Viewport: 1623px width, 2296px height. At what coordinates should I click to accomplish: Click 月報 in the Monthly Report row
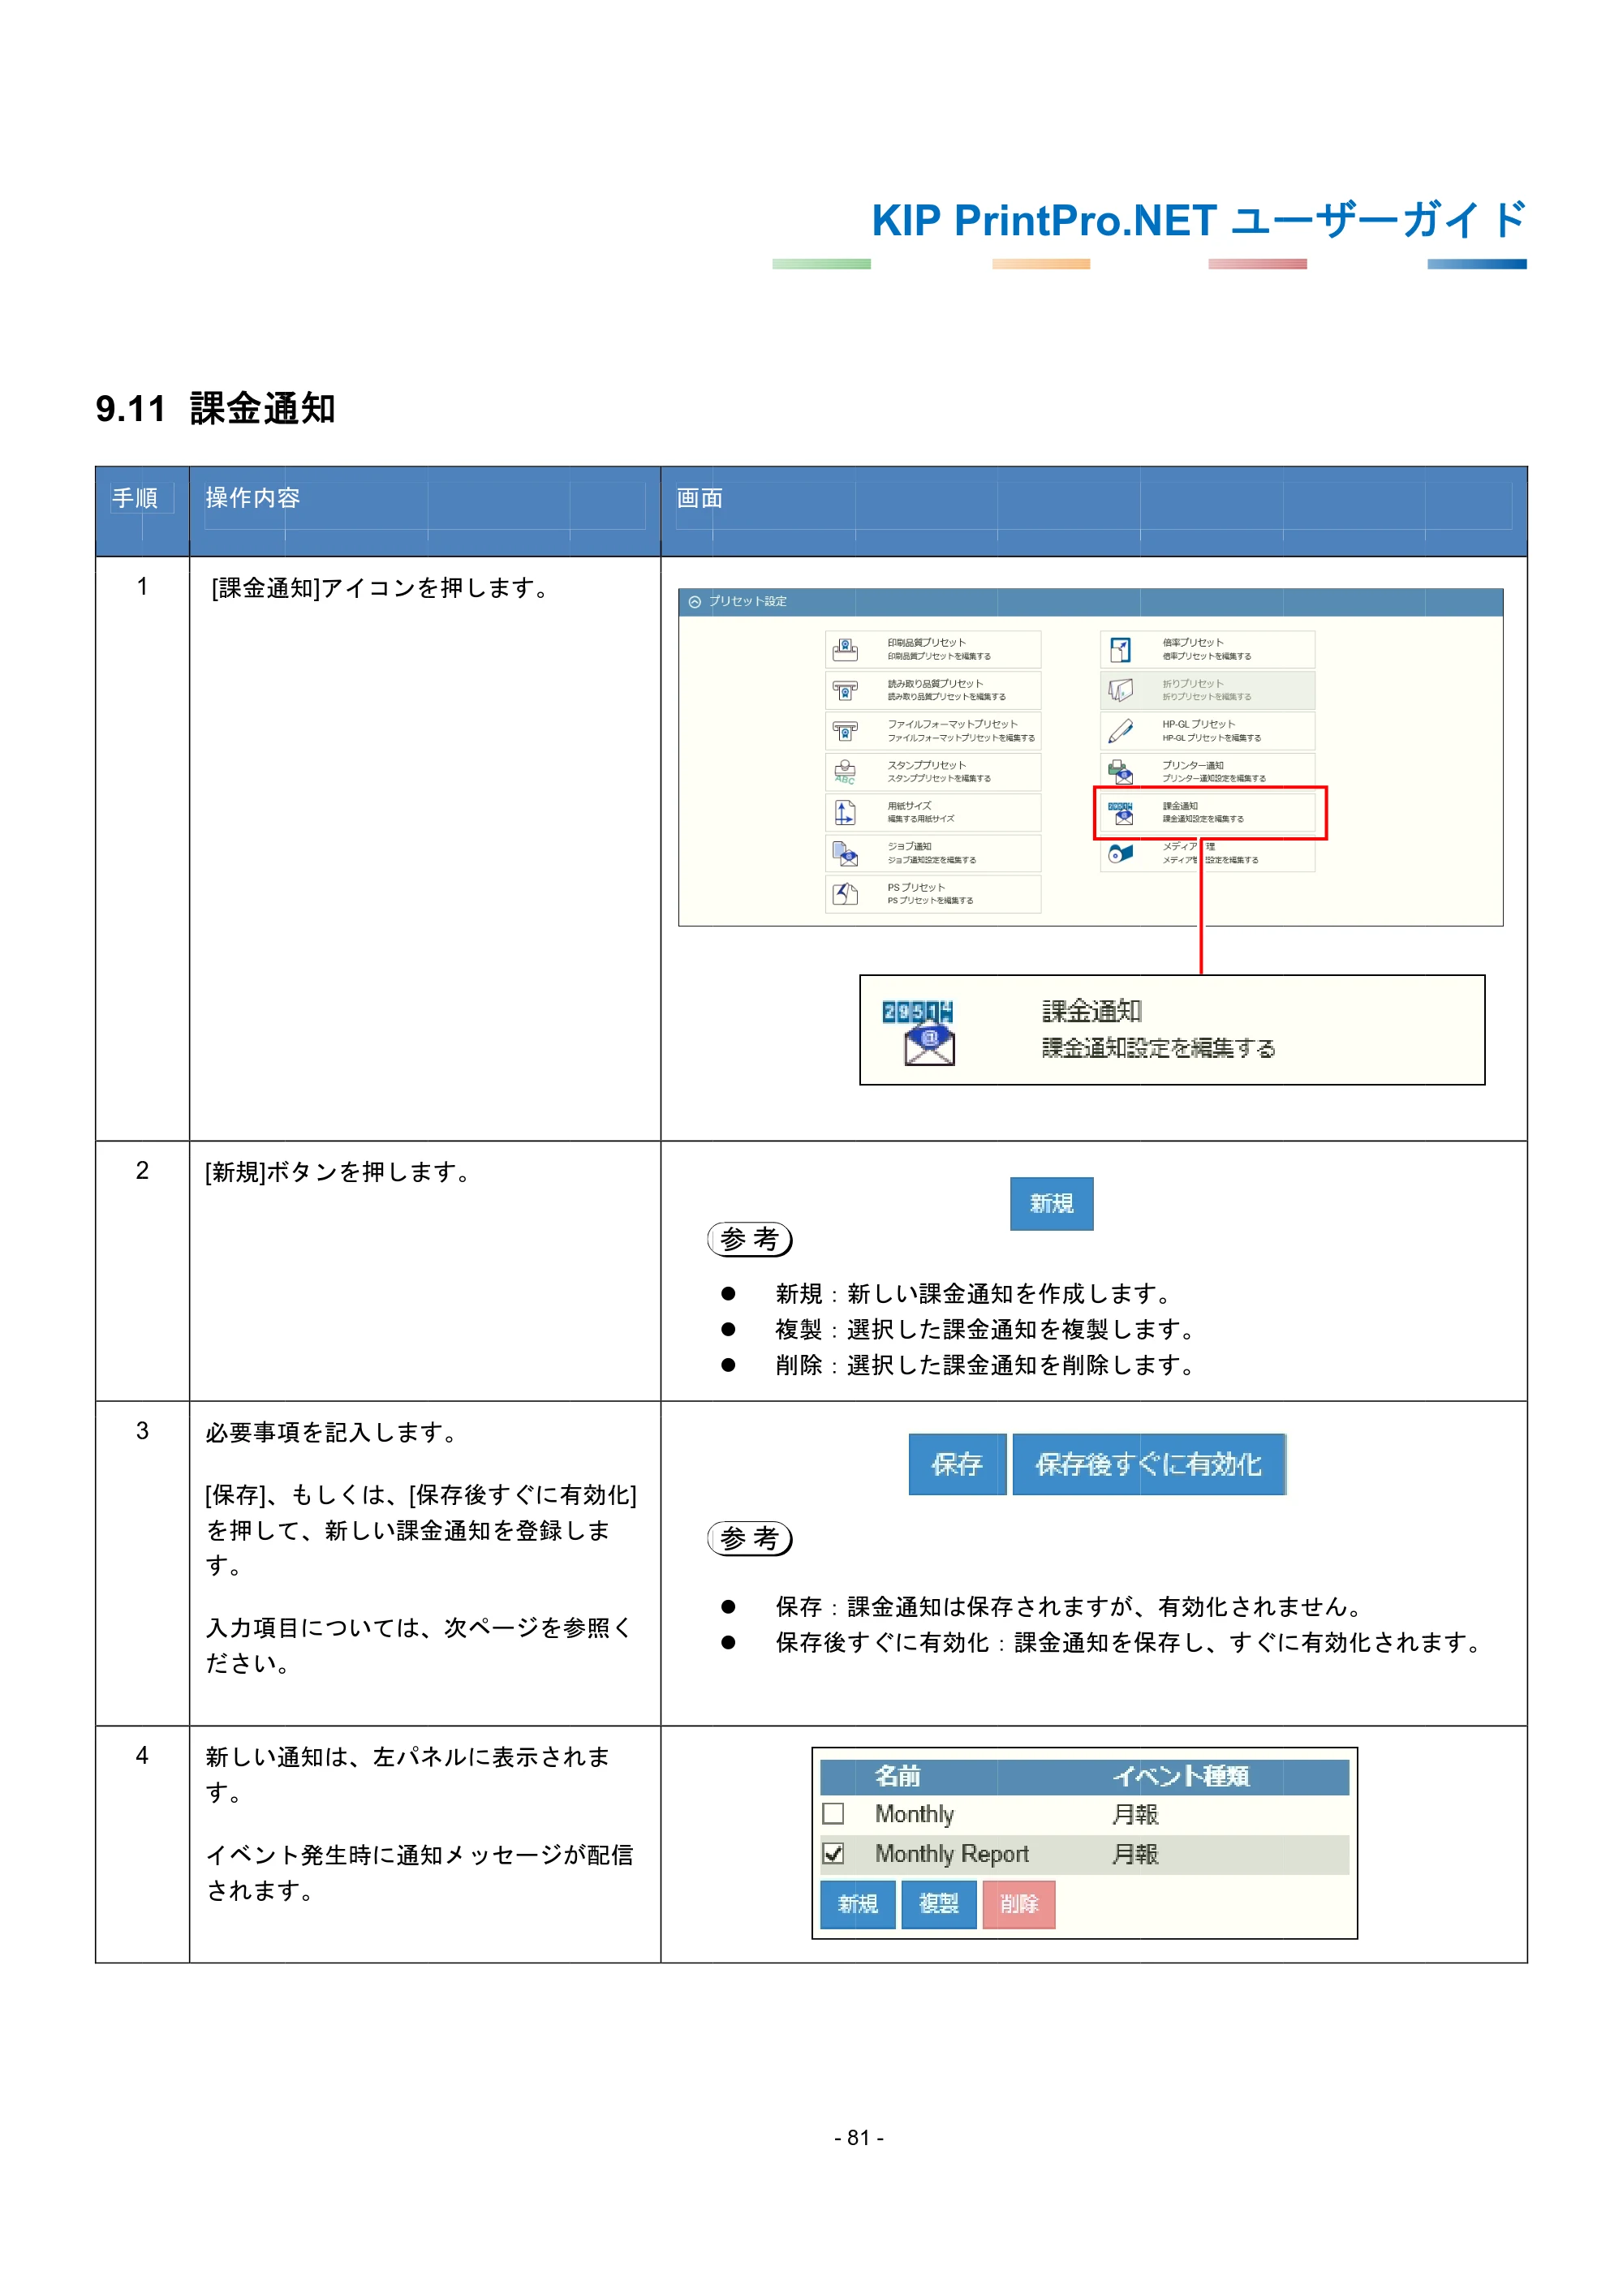pyautogui.click(x=1135, y=1854)
